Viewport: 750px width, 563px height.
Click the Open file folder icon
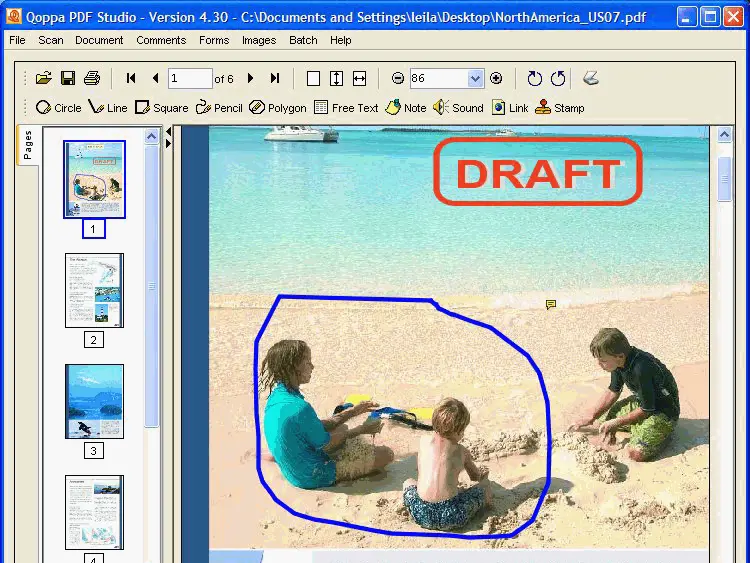point(44,78)
